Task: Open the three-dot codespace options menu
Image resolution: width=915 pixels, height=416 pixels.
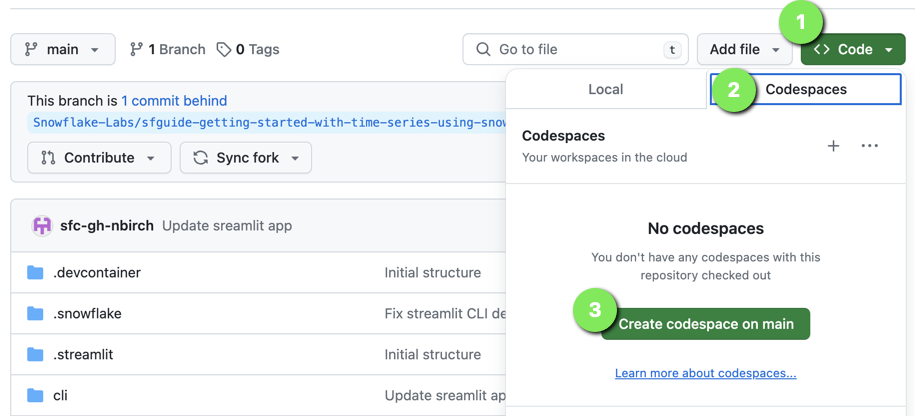Action: coord(869,146)
